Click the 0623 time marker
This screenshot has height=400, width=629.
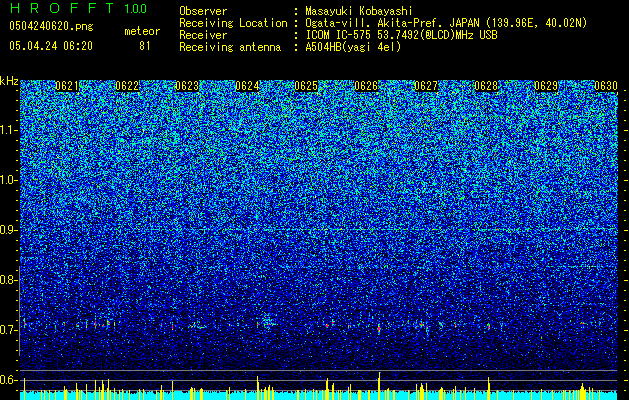click(x=187, y=86)
